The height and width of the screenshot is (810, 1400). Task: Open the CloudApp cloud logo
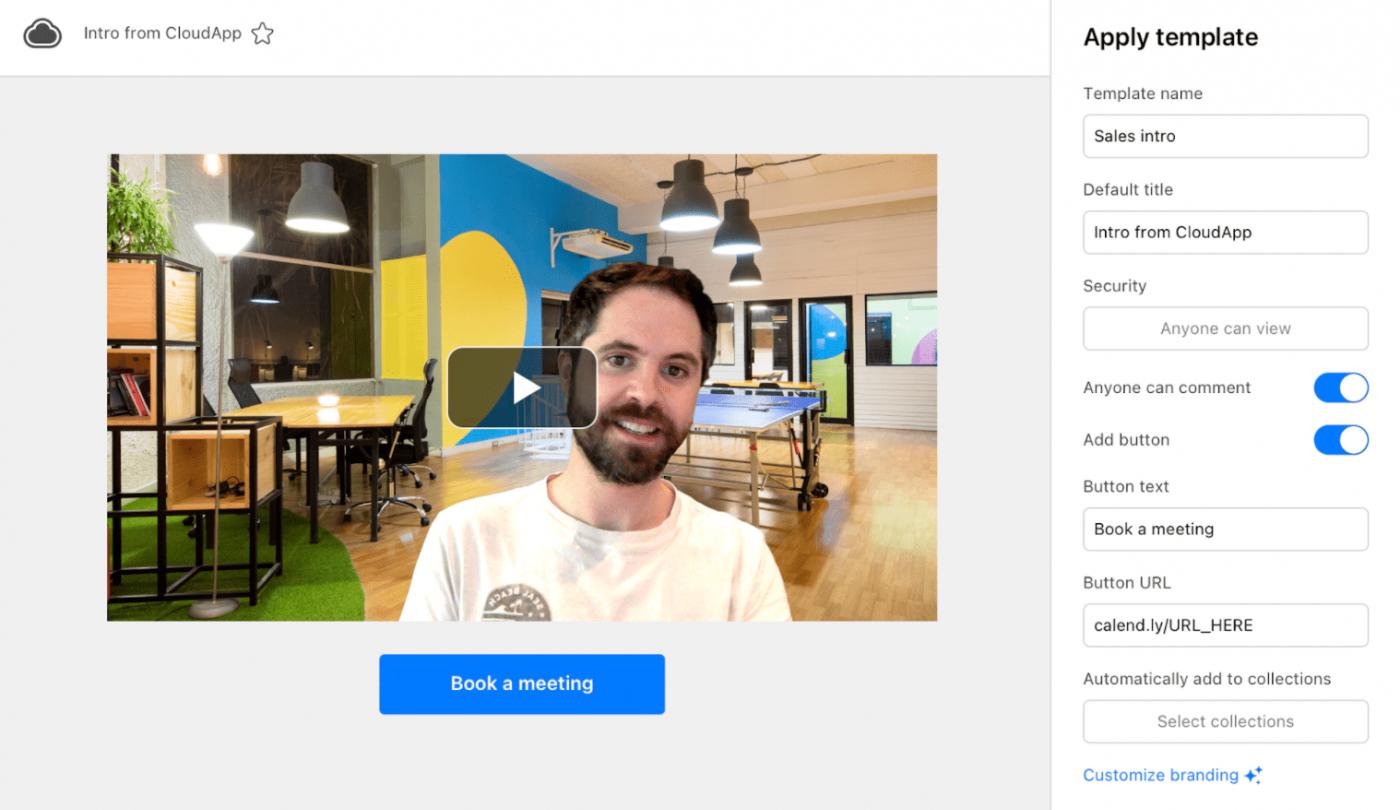43,34
